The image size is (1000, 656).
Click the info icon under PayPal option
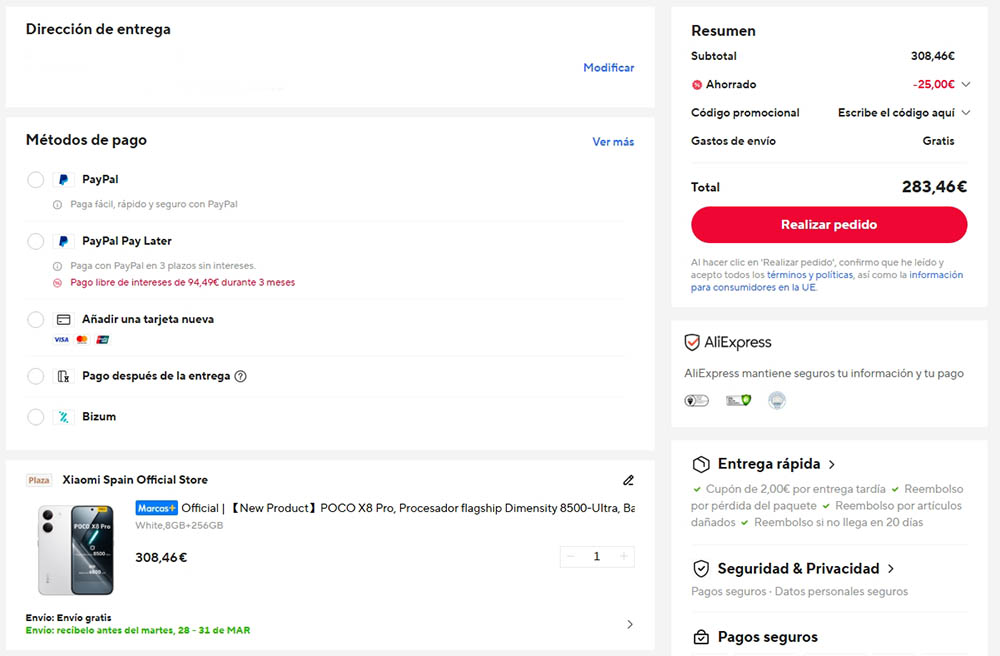click(x=58, y=204)
